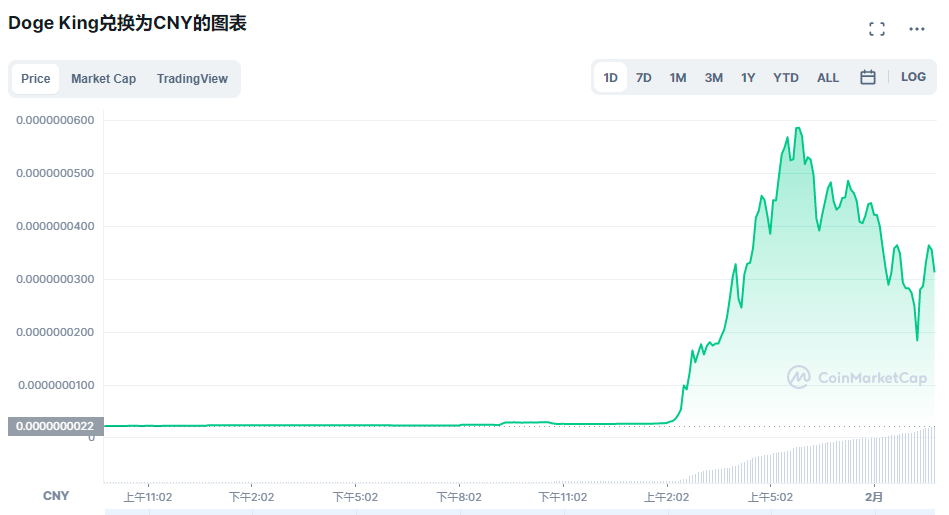Show ALL time price history
949x515 pixels.
coord(828,77)
